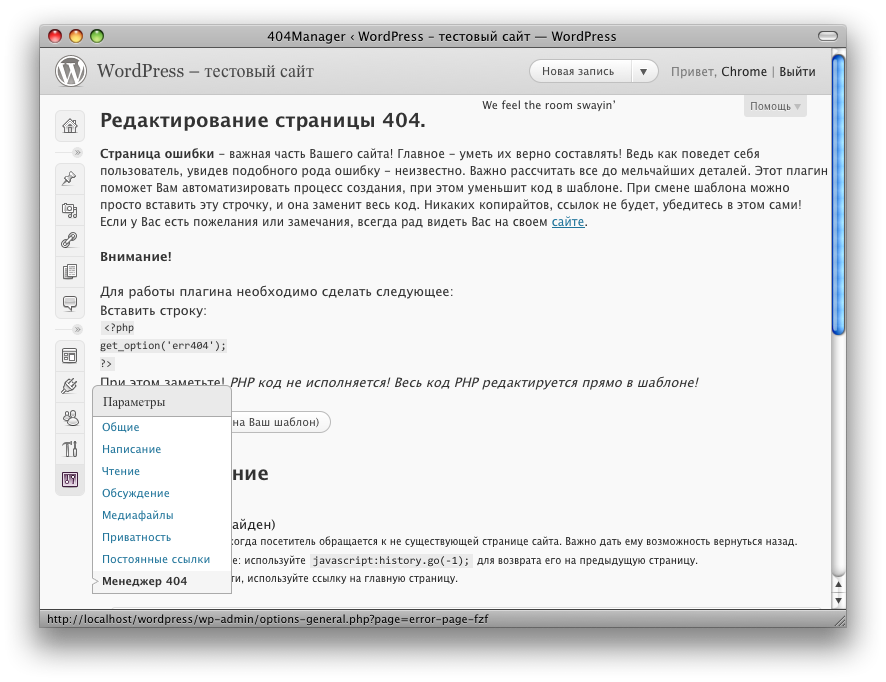The height and width of the screenshot is (682, 886).
Task: Open the Users icon in sidebar
Action: [x=70, y=418]
